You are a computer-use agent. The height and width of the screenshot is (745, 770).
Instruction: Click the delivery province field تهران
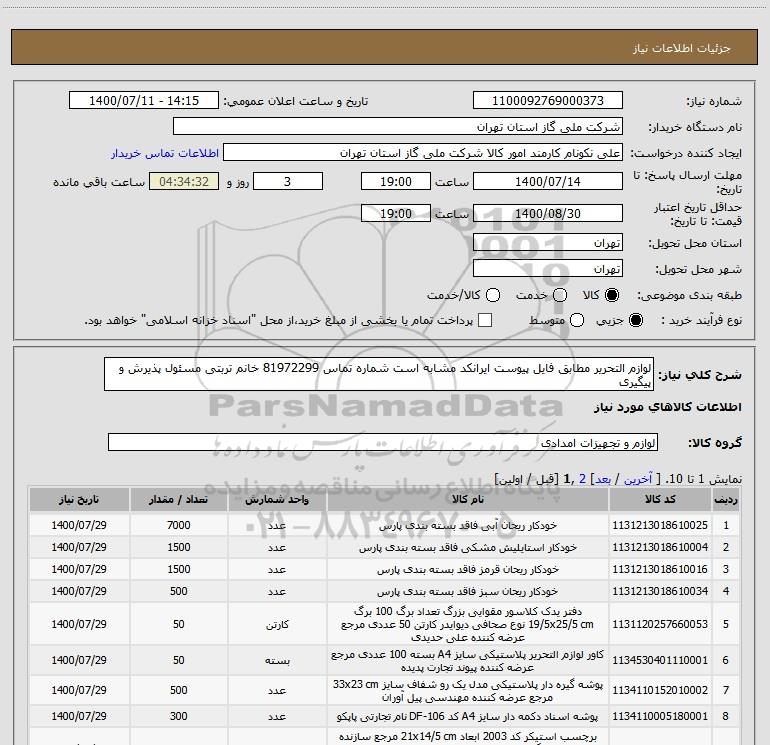pos(548,242)
